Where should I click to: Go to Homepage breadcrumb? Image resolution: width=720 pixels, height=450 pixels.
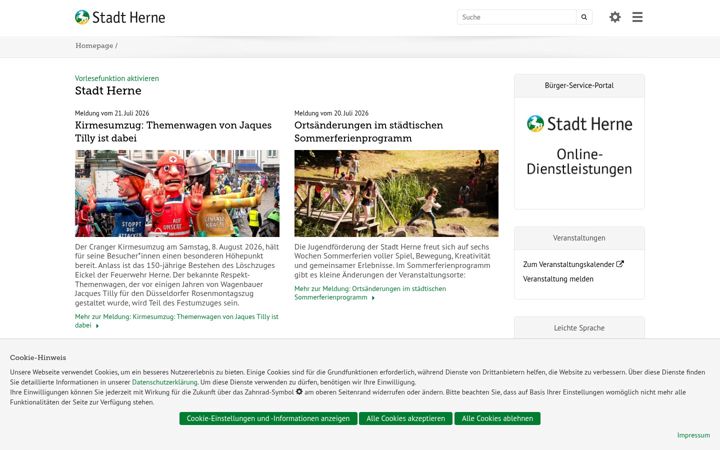tap(94, 45)
